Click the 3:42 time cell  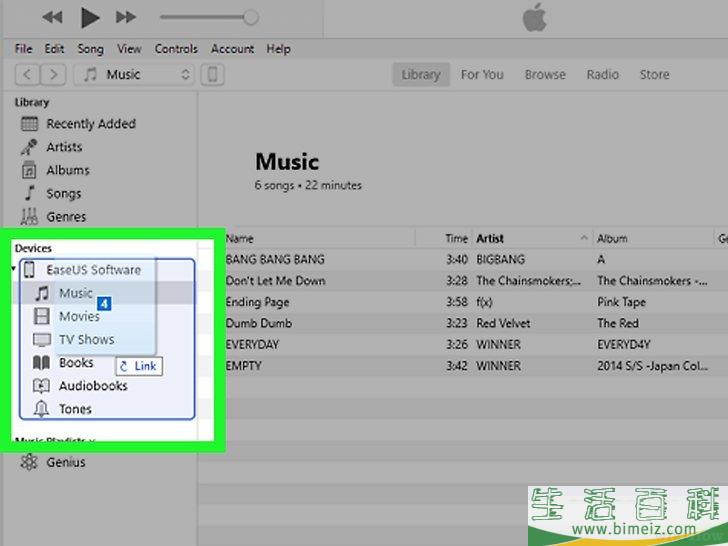pos(457,366)
